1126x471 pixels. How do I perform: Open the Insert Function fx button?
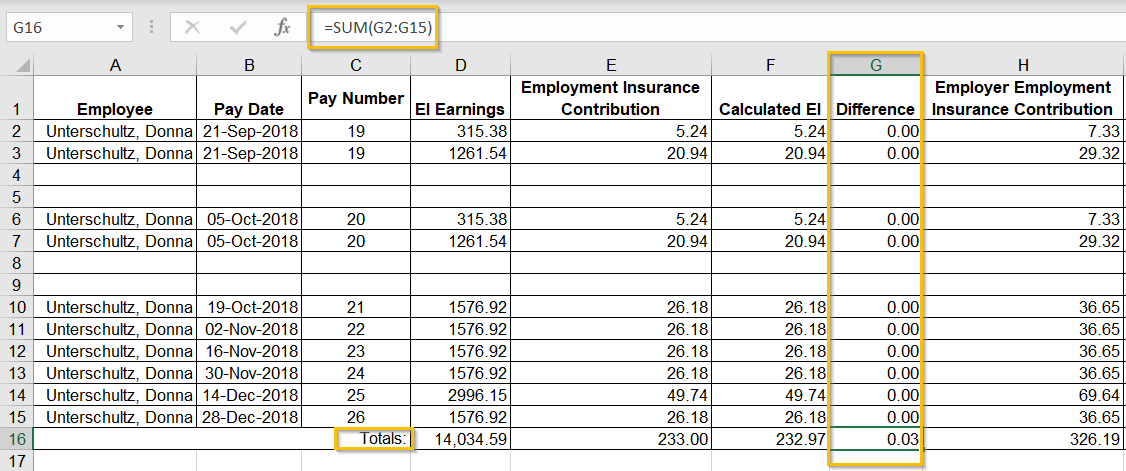click(283, 28)
